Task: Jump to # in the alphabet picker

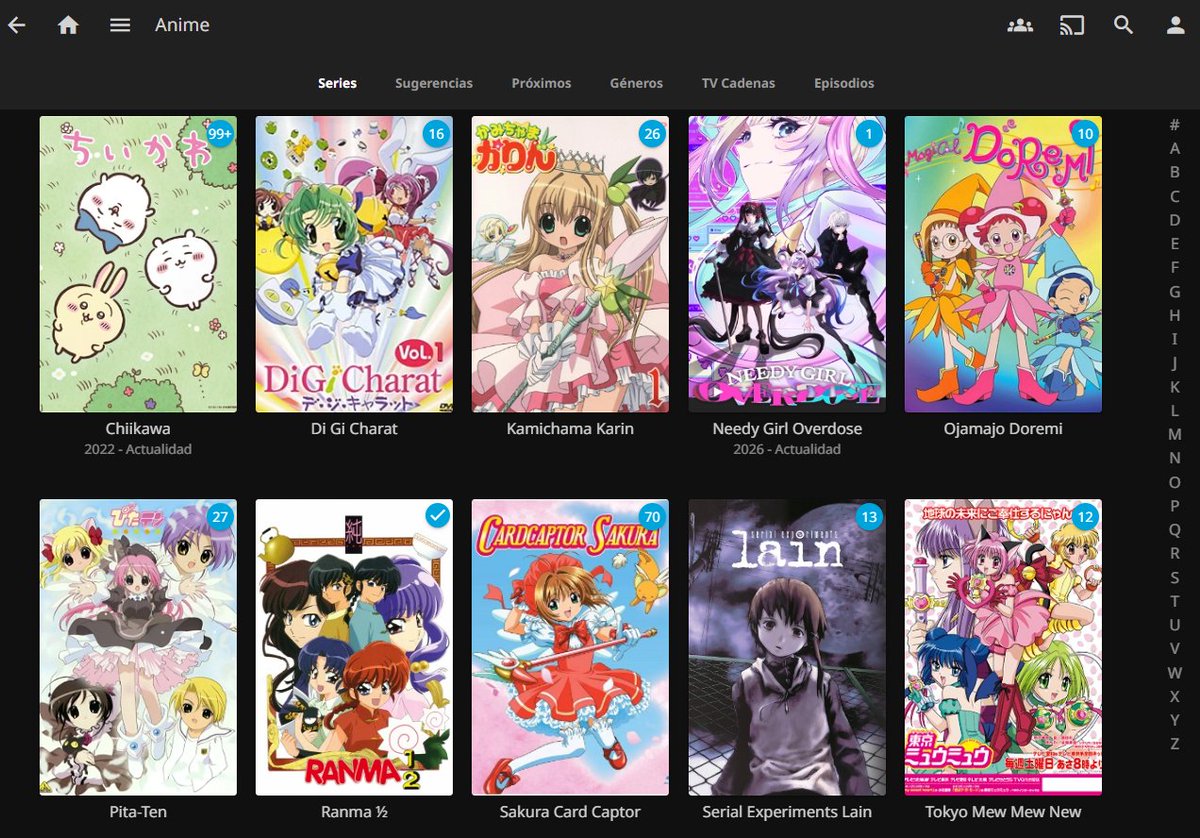Action: coord(1175,124)
